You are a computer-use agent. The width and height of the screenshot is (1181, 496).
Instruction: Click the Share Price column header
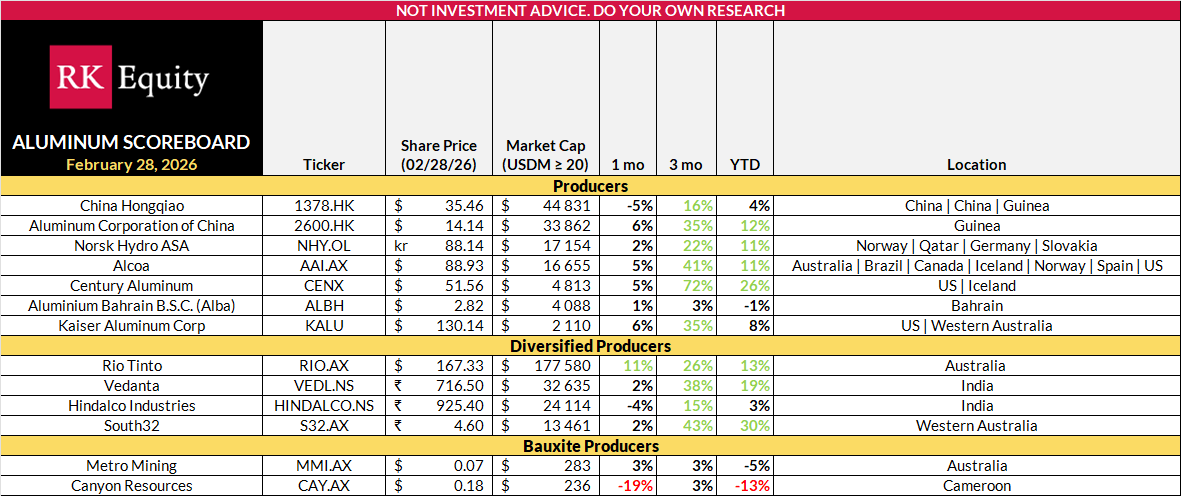click(x=438, y=154)
